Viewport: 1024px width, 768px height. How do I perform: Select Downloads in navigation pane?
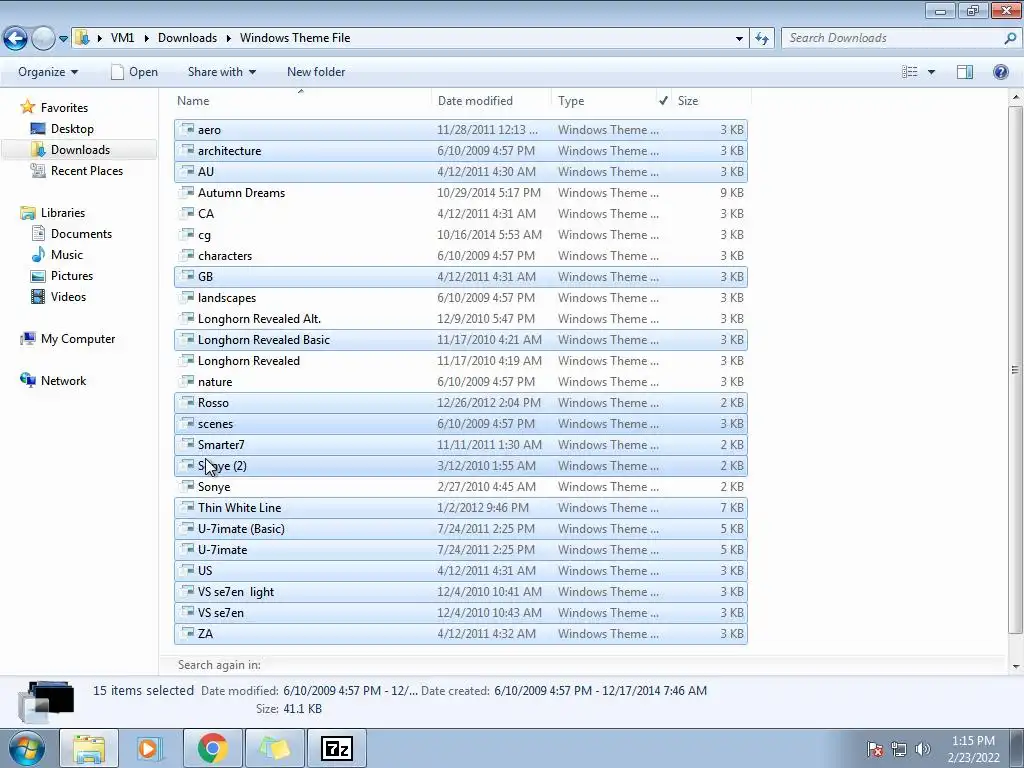pos(80,150)
